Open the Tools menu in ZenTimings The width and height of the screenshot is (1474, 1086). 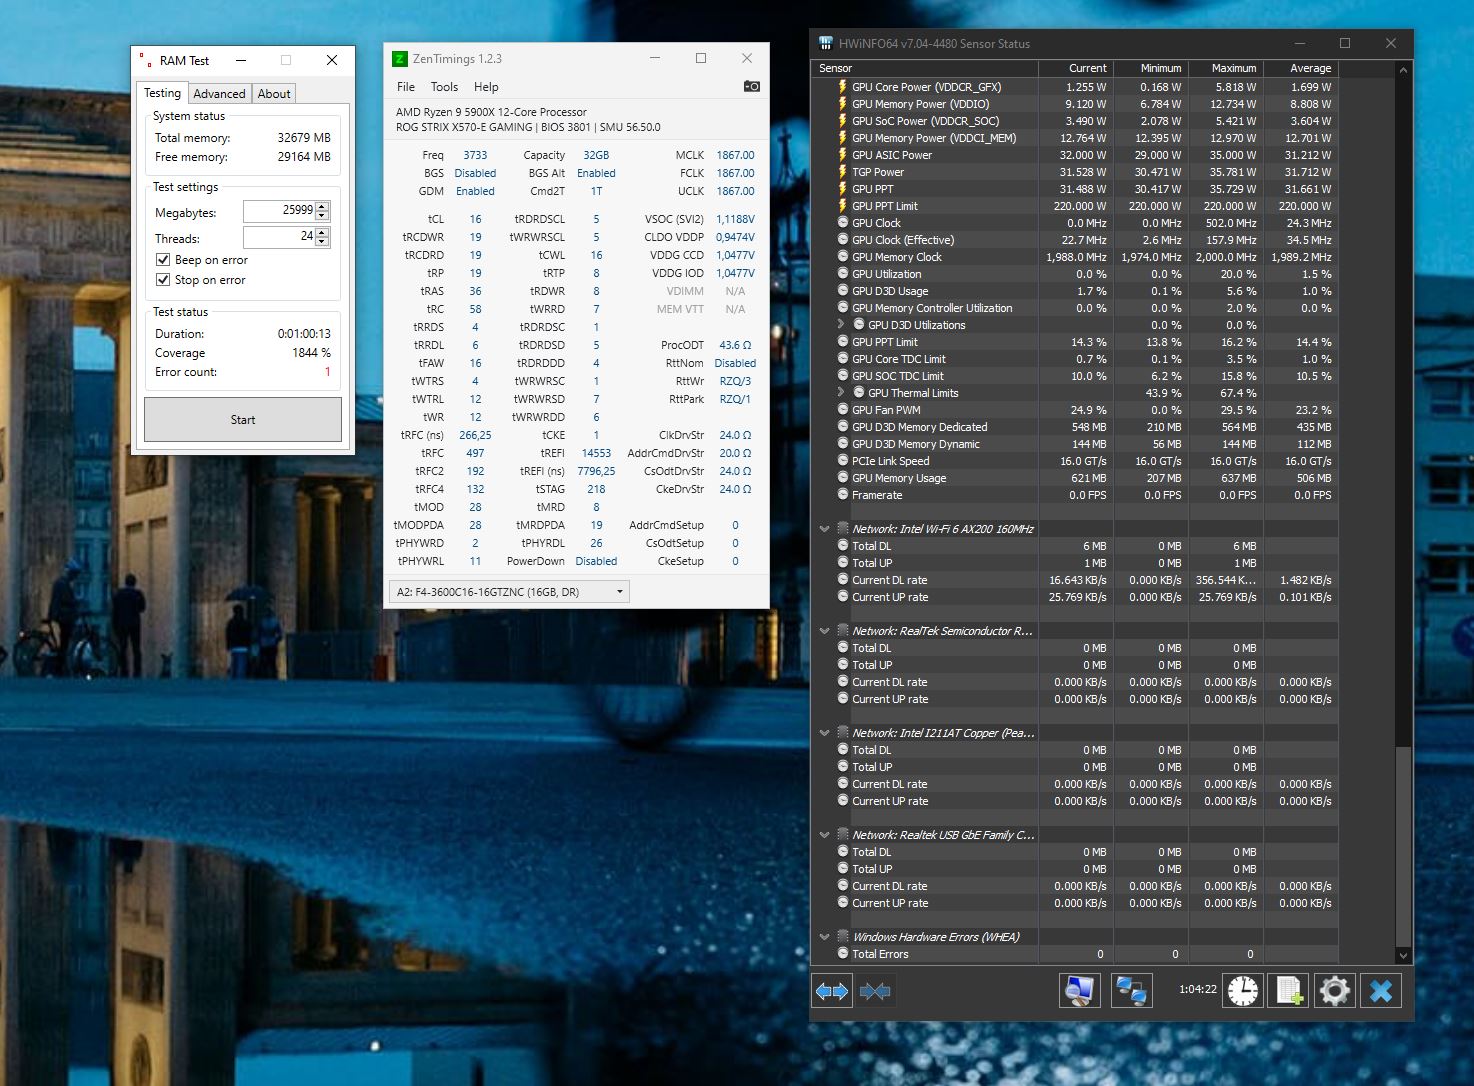click(x=444, y=87)
